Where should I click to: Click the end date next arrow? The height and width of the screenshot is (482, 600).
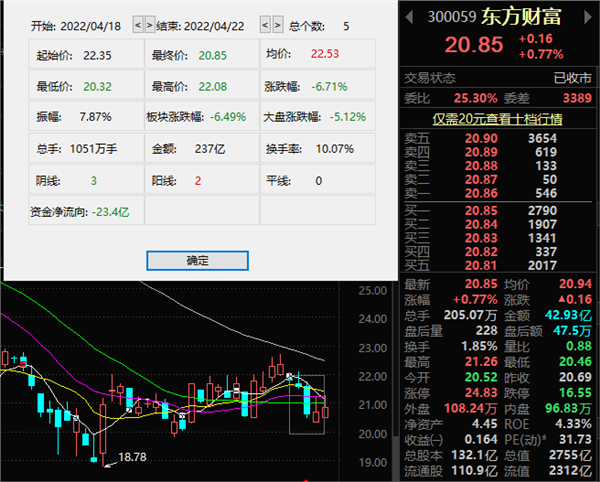tap(277, 24)
